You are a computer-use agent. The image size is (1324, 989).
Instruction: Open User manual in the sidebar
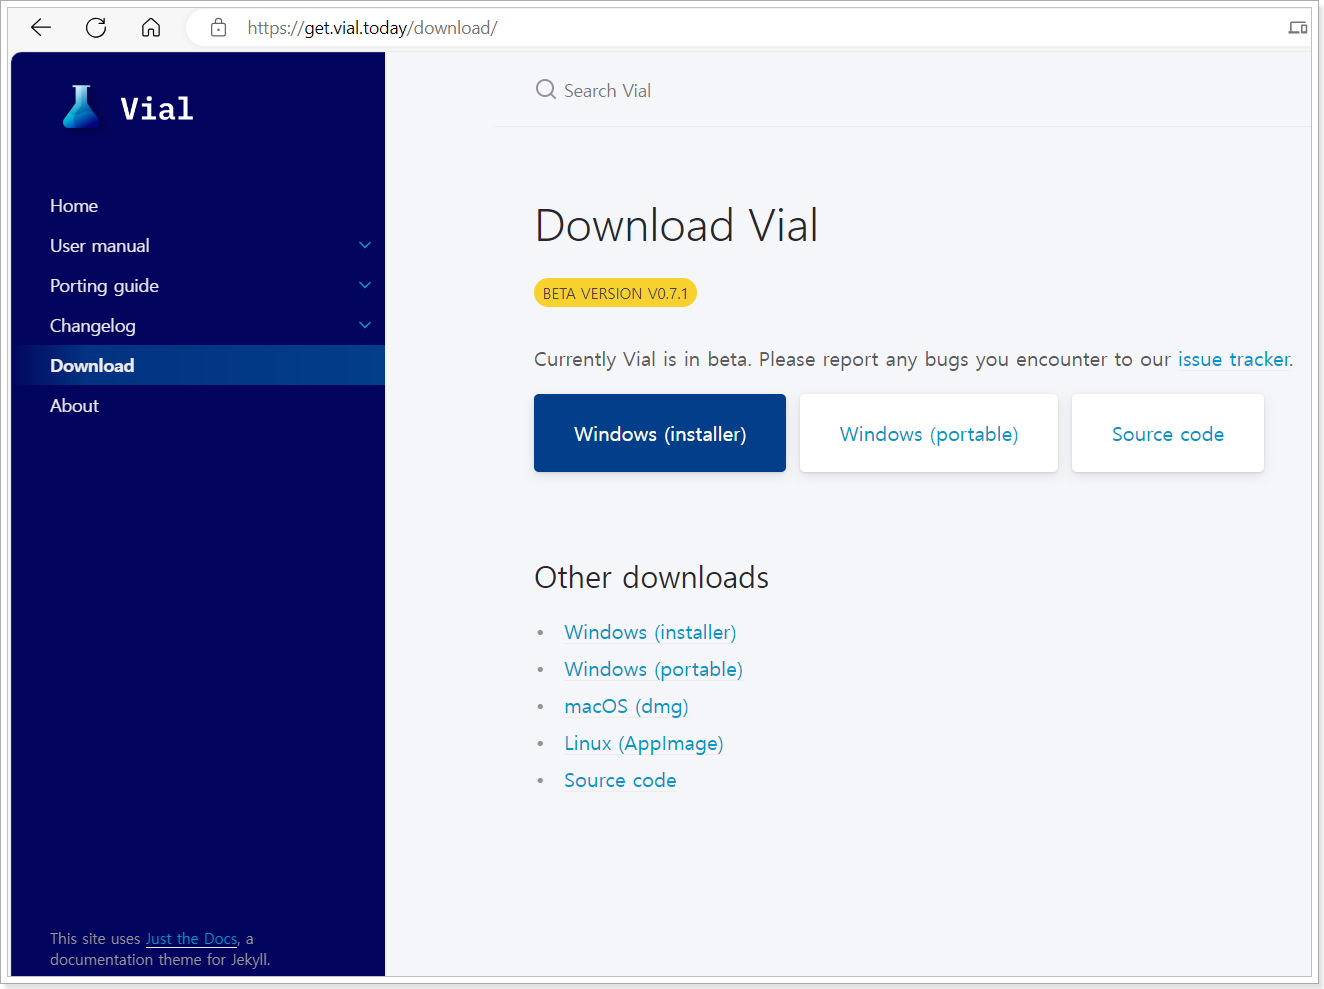100,245
